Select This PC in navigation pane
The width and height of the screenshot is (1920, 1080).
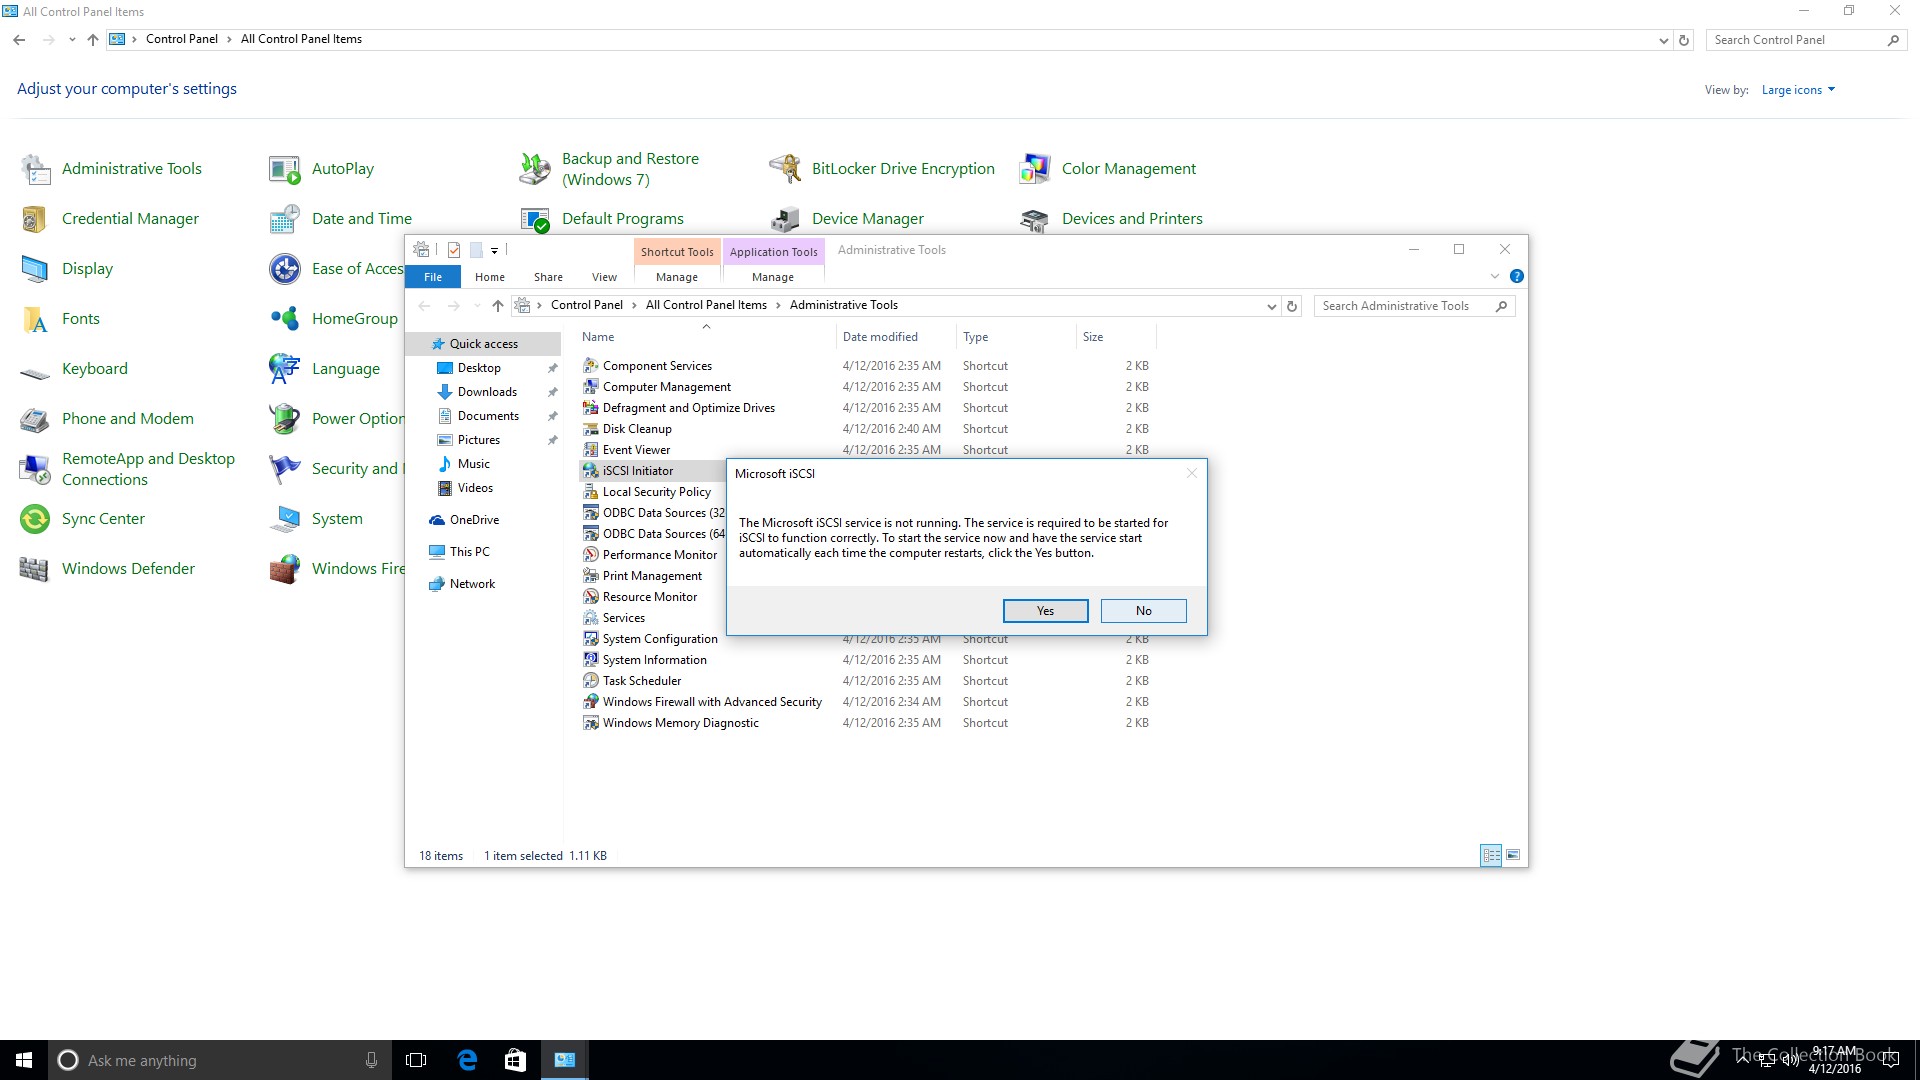pyautogui.click(x=469, y=552)
